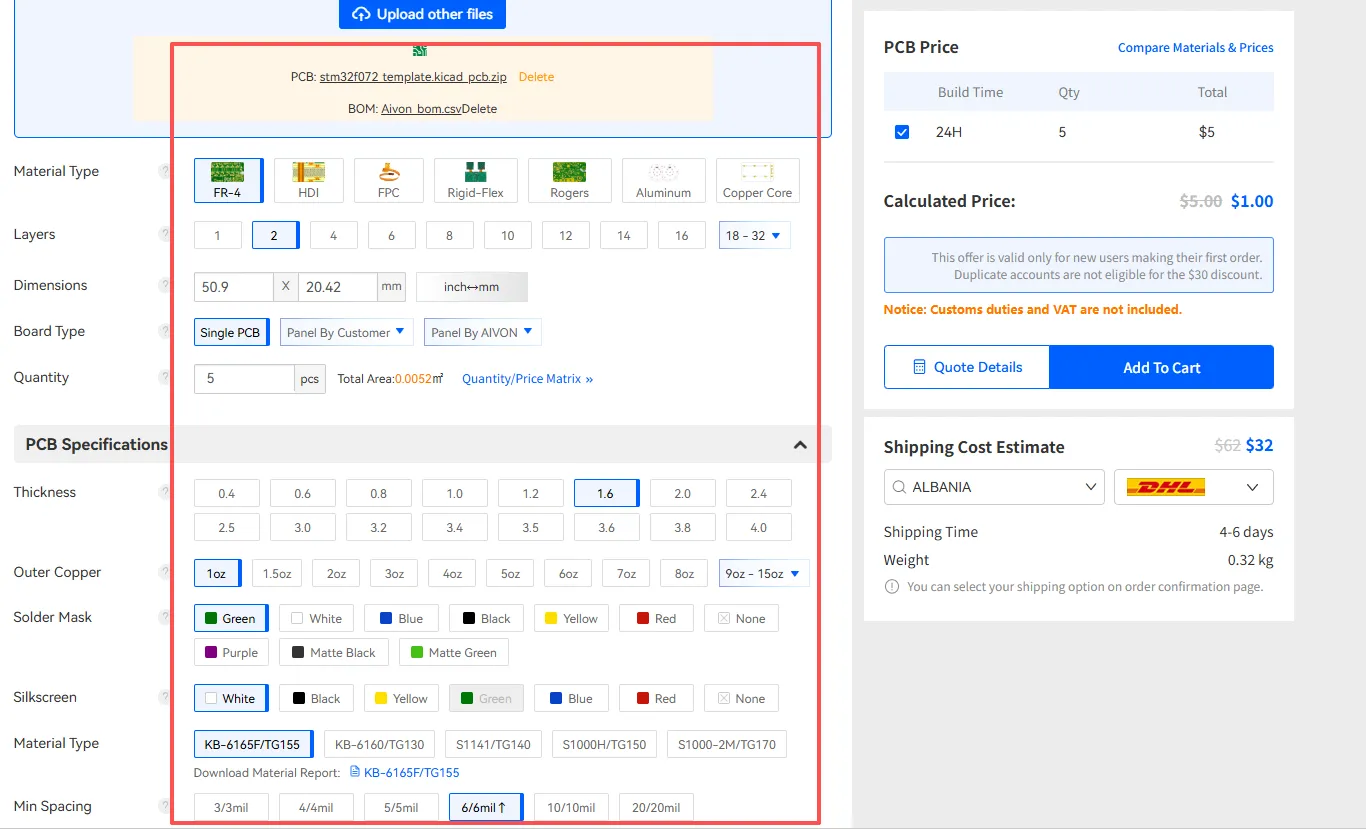Screen dimensions: 1366x829
Task: Choose Matte Black solder mask
Action: tap(334, 653)
